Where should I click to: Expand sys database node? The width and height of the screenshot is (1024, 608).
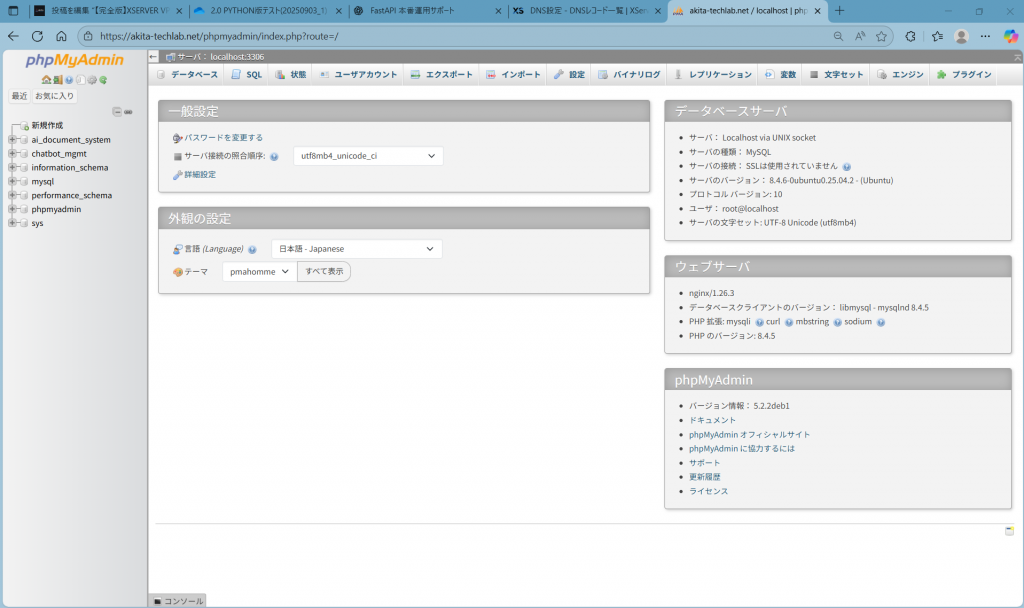click(x=12, y=223)
